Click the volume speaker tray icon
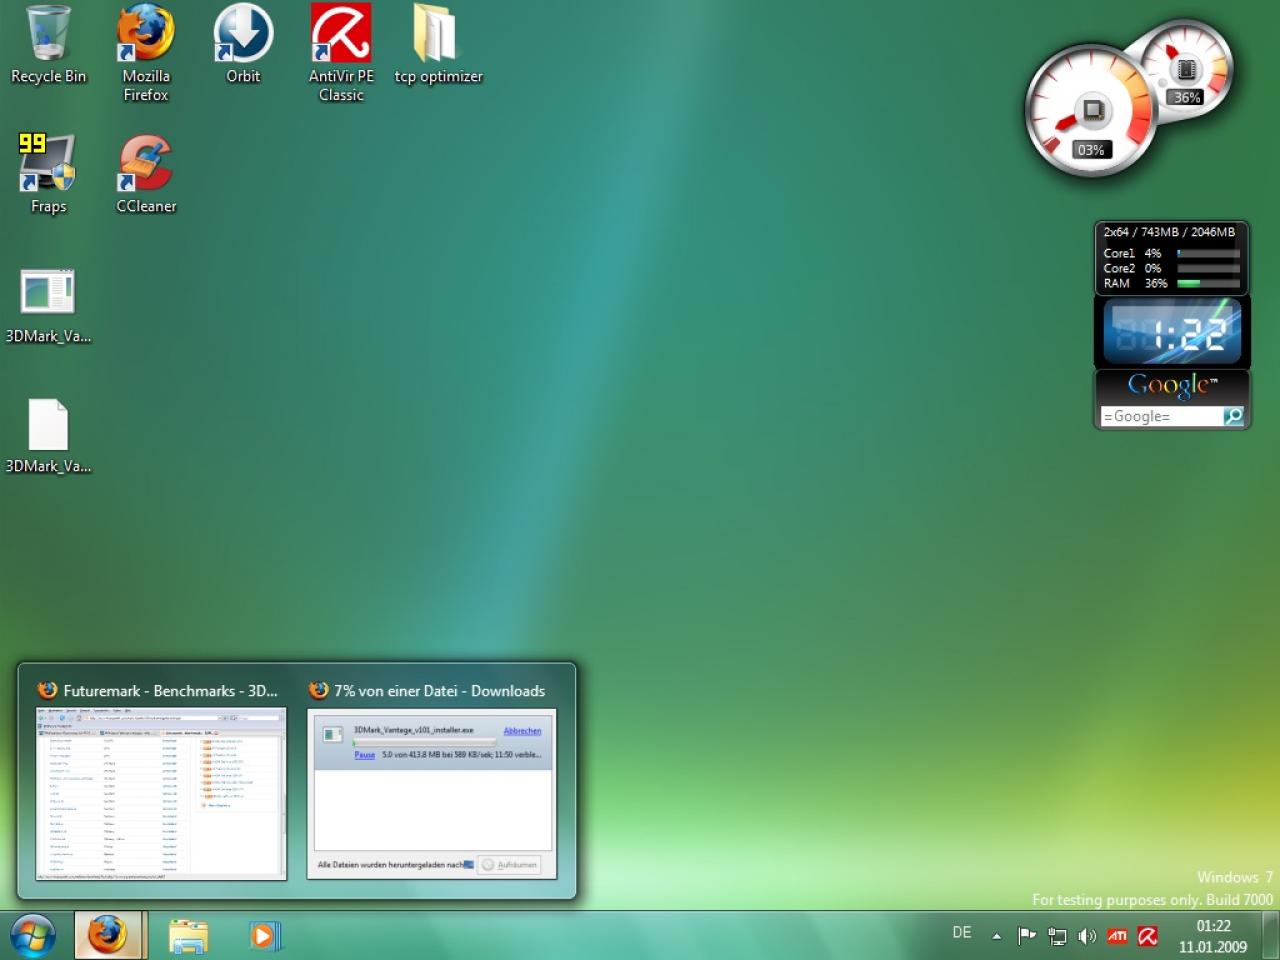 1087,936
